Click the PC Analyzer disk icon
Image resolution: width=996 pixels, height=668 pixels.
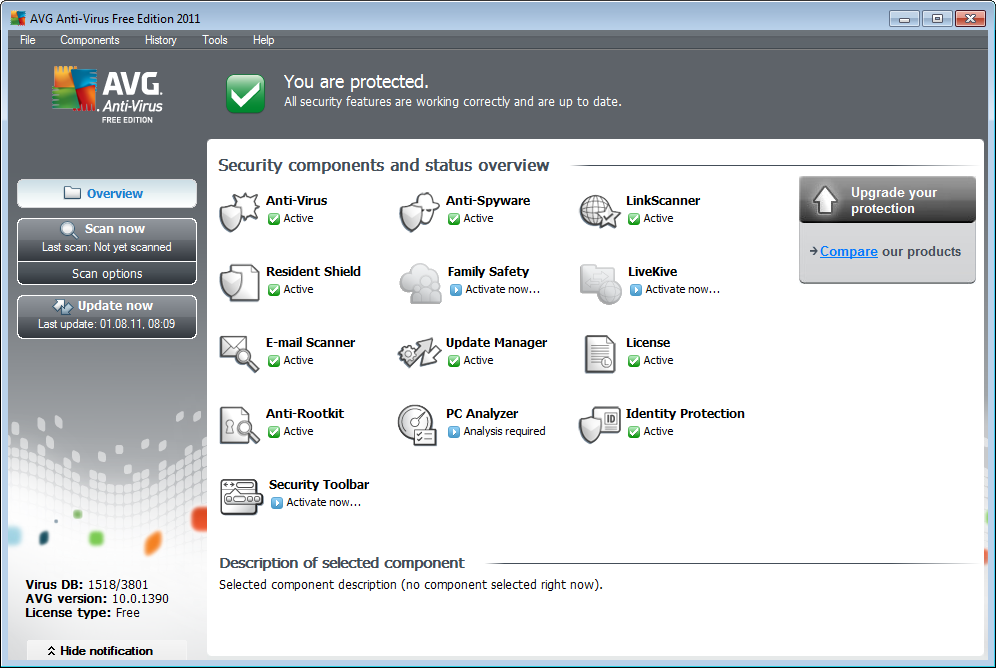[x=419, y=424]
